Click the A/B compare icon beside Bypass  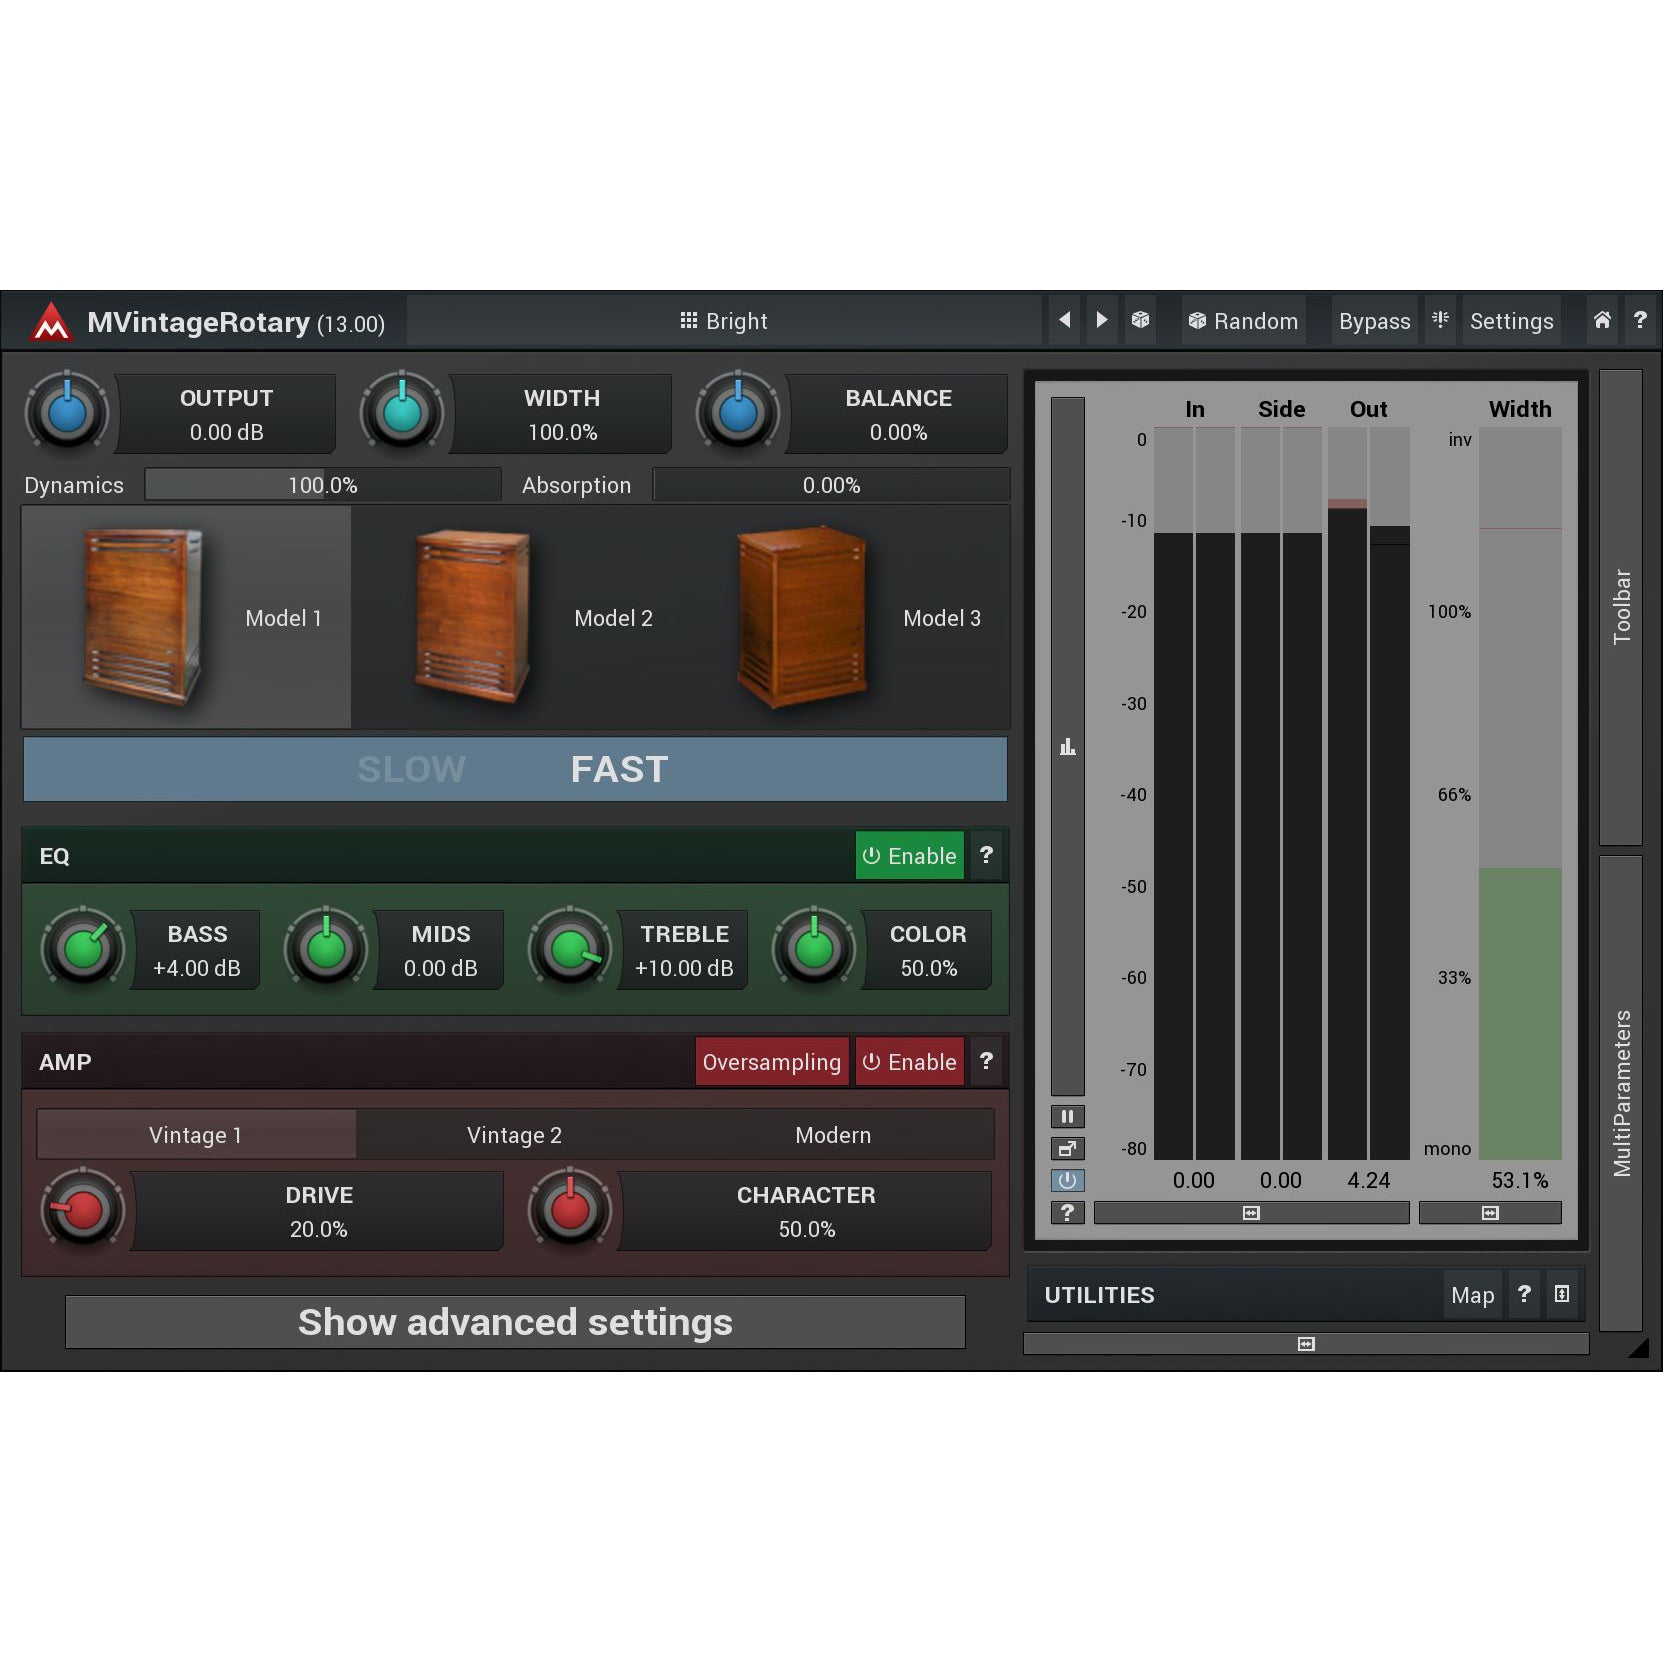pyautogui.click(x=1440, y=320)
